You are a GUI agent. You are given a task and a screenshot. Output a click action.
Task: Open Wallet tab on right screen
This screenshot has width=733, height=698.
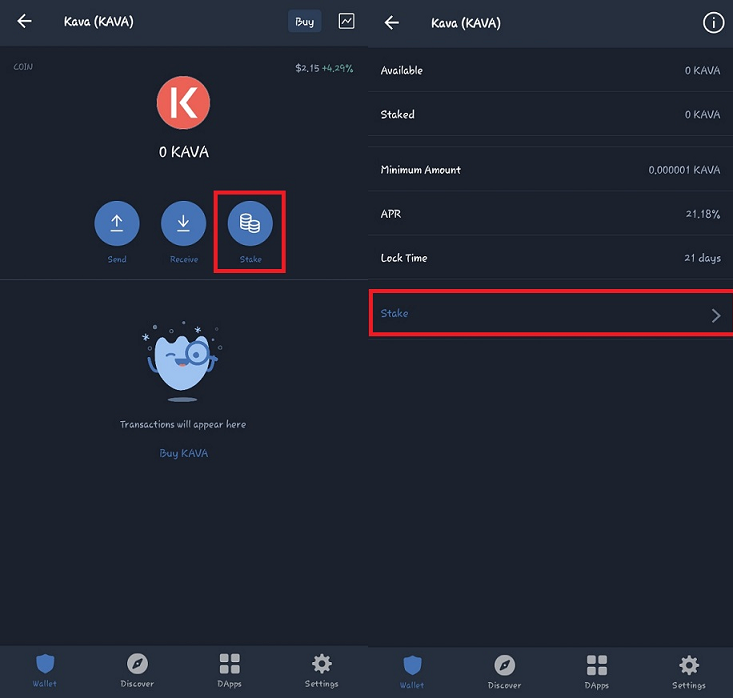point(412,672)
